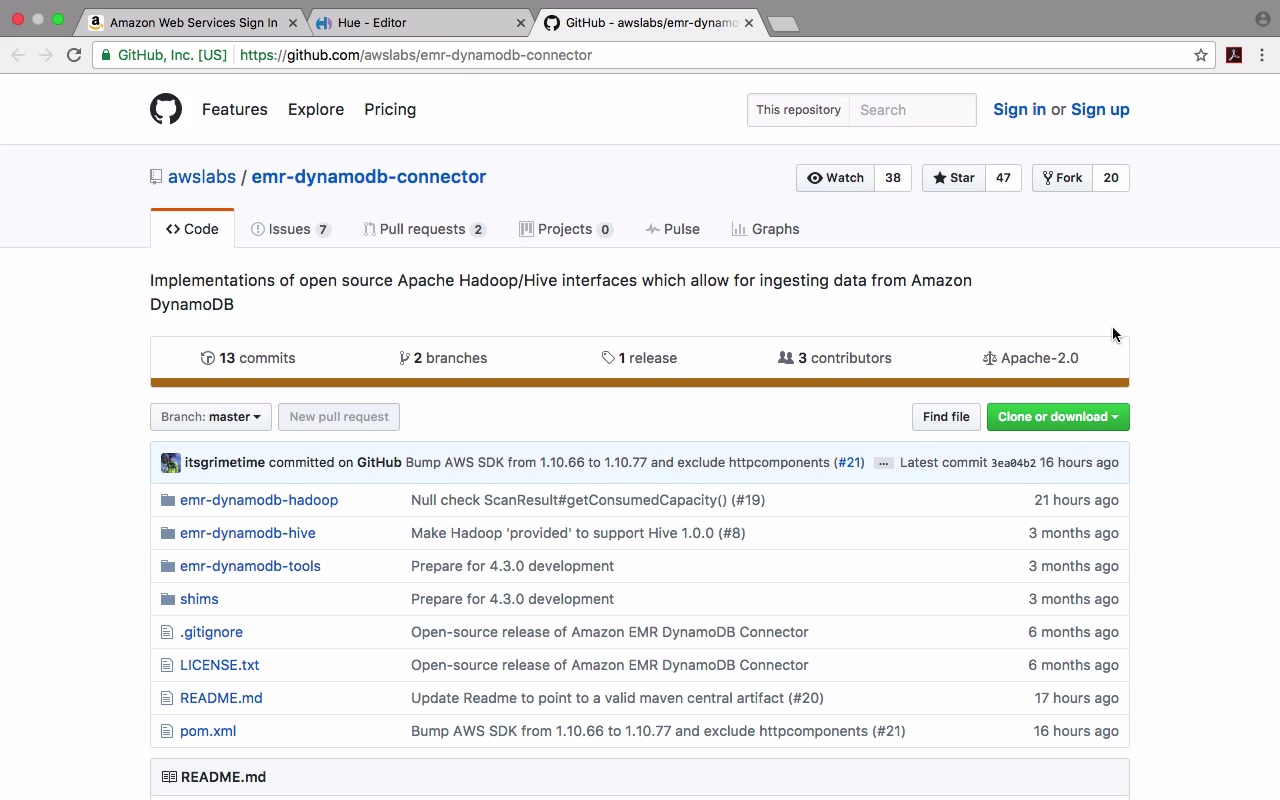Switch to the Issues tab
Viewport: 1280px width, 800px height.
click(x=290, y=229)
